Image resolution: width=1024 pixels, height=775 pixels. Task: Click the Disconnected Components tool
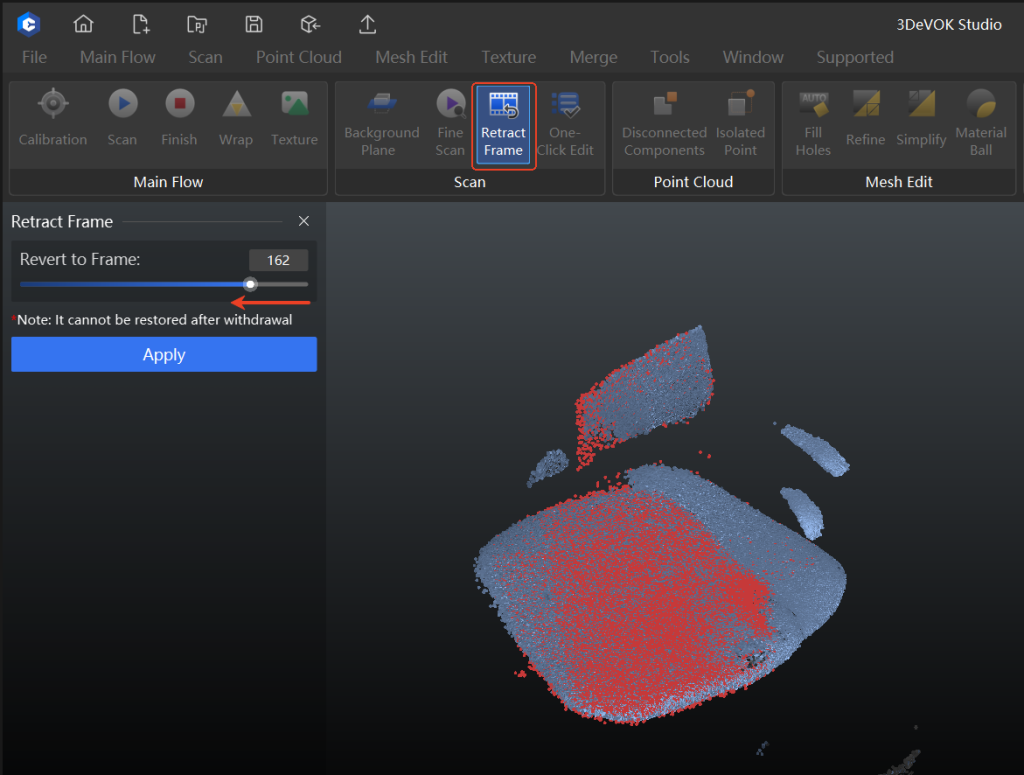pos(663,118)
